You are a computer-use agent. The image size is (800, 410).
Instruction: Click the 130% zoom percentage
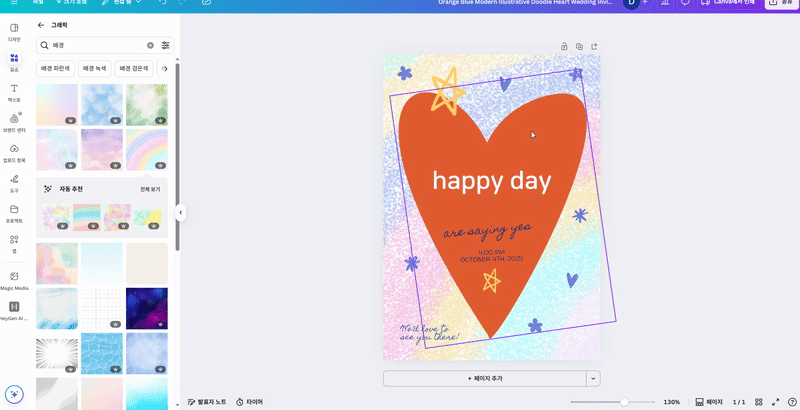coord(671,402)
